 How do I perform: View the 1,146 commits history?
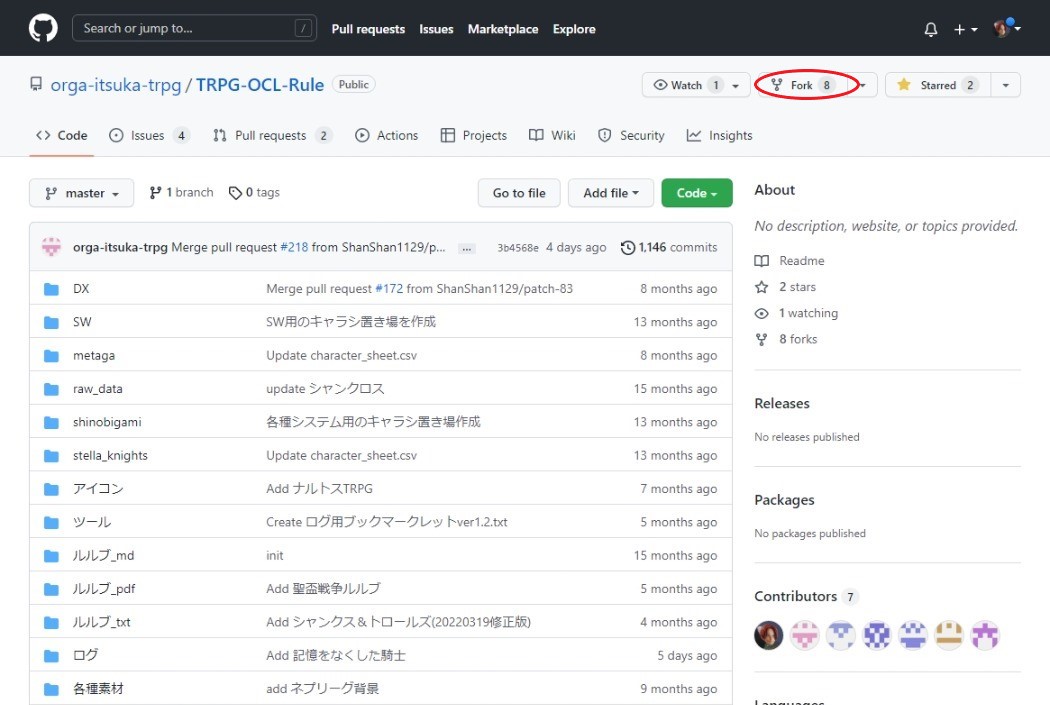tap(669, 247)
